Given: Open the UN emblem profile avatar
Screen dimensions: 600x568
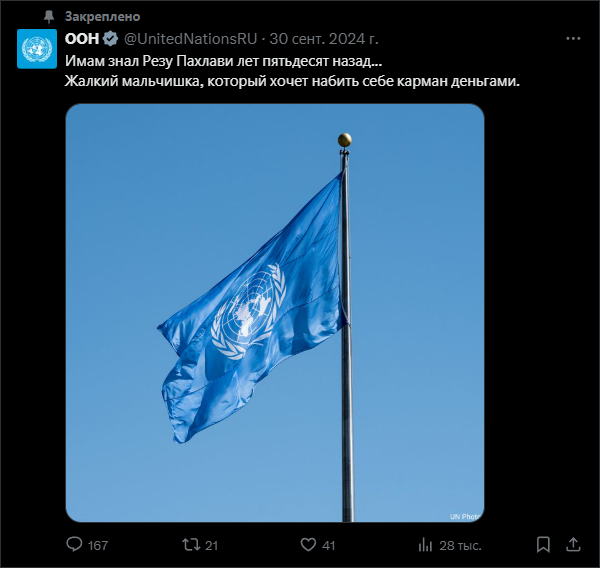Looking at the screenshot, I should (37, 49).
